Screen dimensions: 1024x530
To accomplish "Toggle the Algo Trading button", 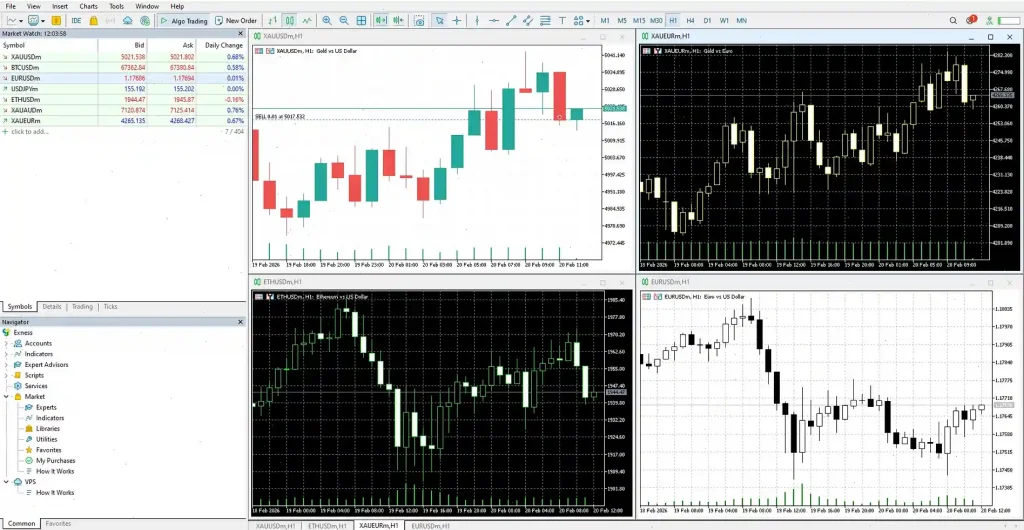I will pyautogui.click(x=184, y=20).
